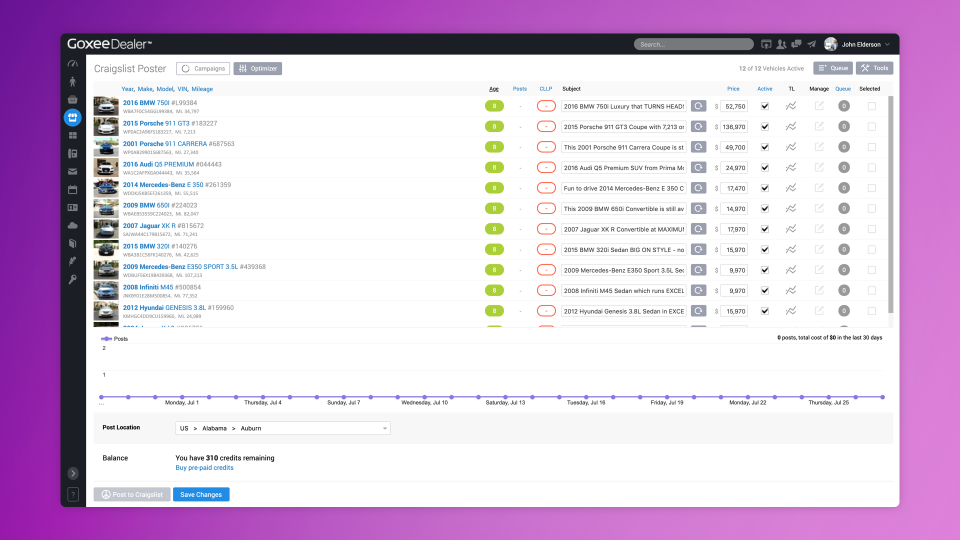Click queue count badge for 2008 Infiniti M45
This screenshot has width=960, height=540.
tap(844, 290)
